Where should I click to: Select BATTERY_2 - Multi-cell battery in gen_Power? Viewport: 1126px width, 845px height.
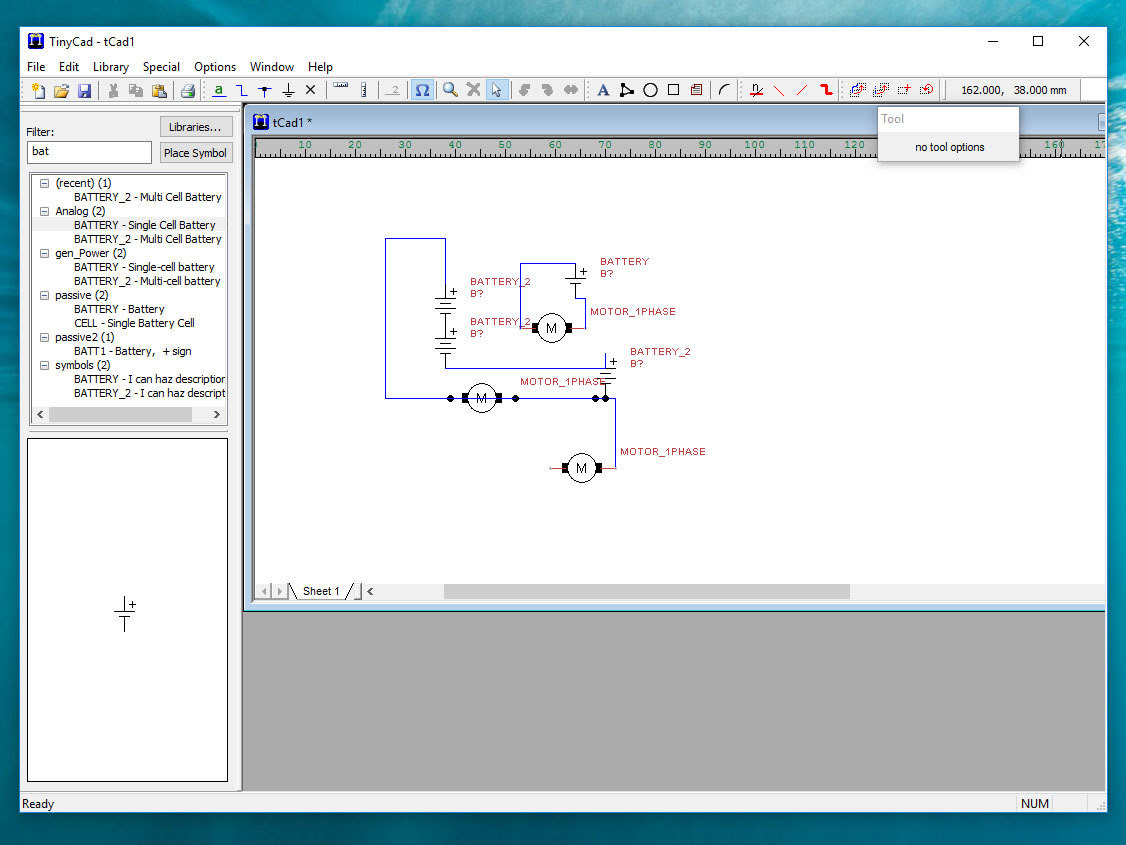(147, 281)
